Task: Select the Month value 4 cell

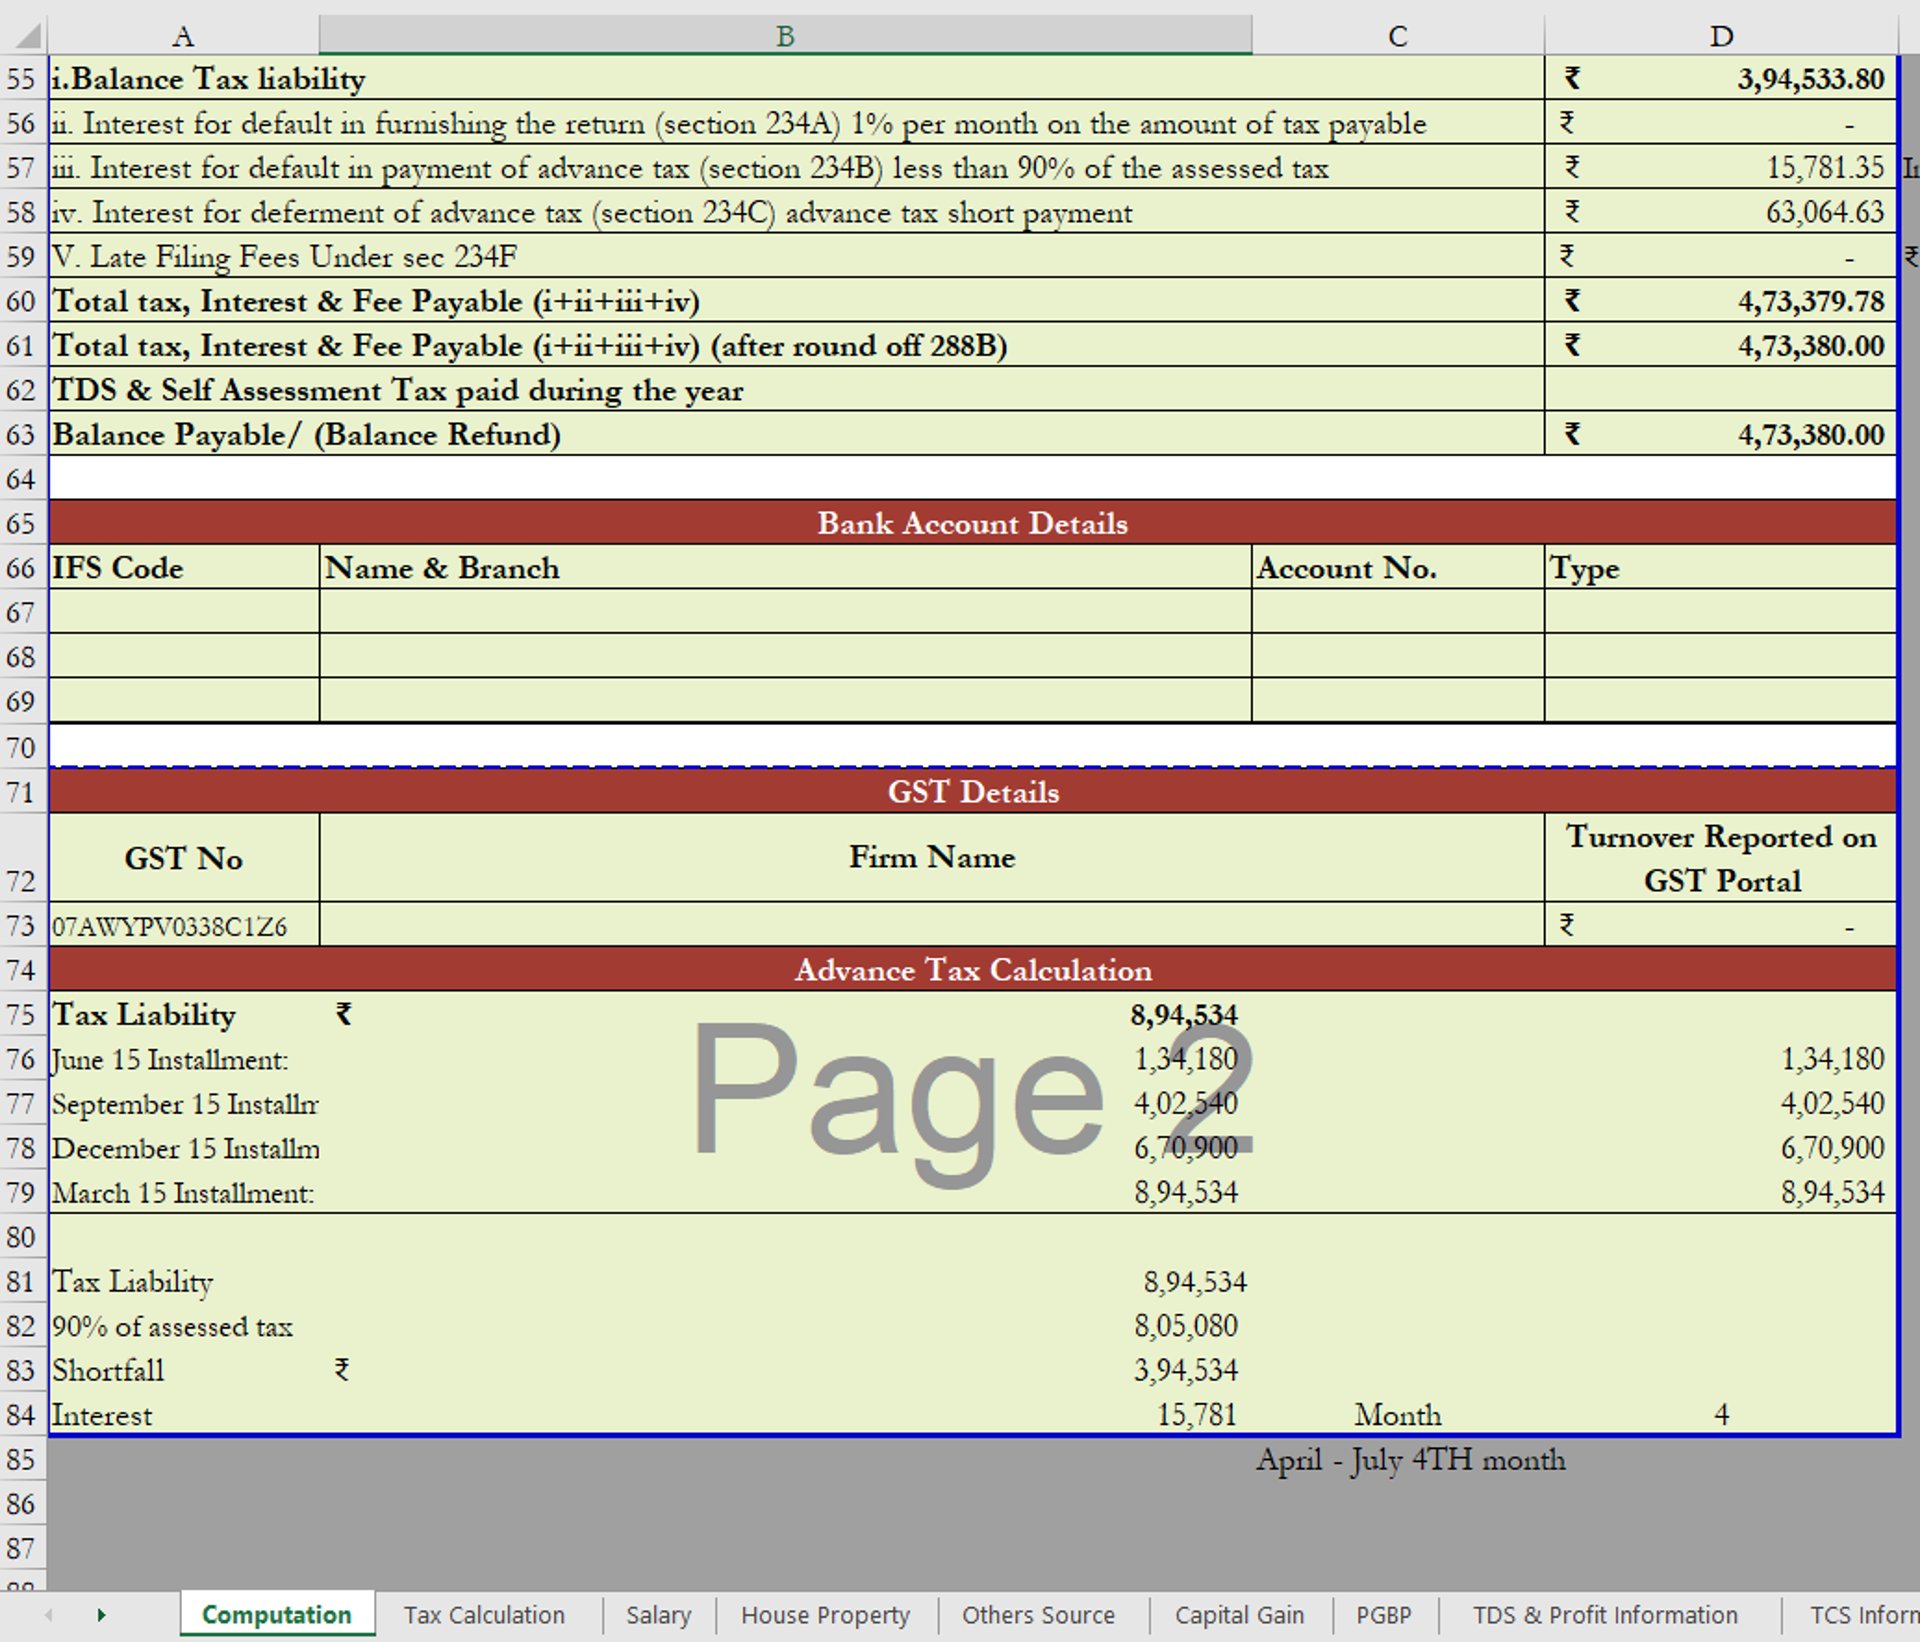Action: [x=1720, y=1415]
